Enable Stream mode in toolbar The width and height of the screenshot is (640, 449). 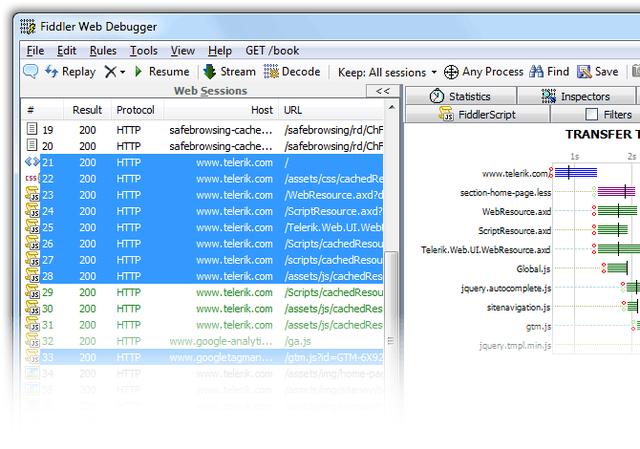point(229,71)
